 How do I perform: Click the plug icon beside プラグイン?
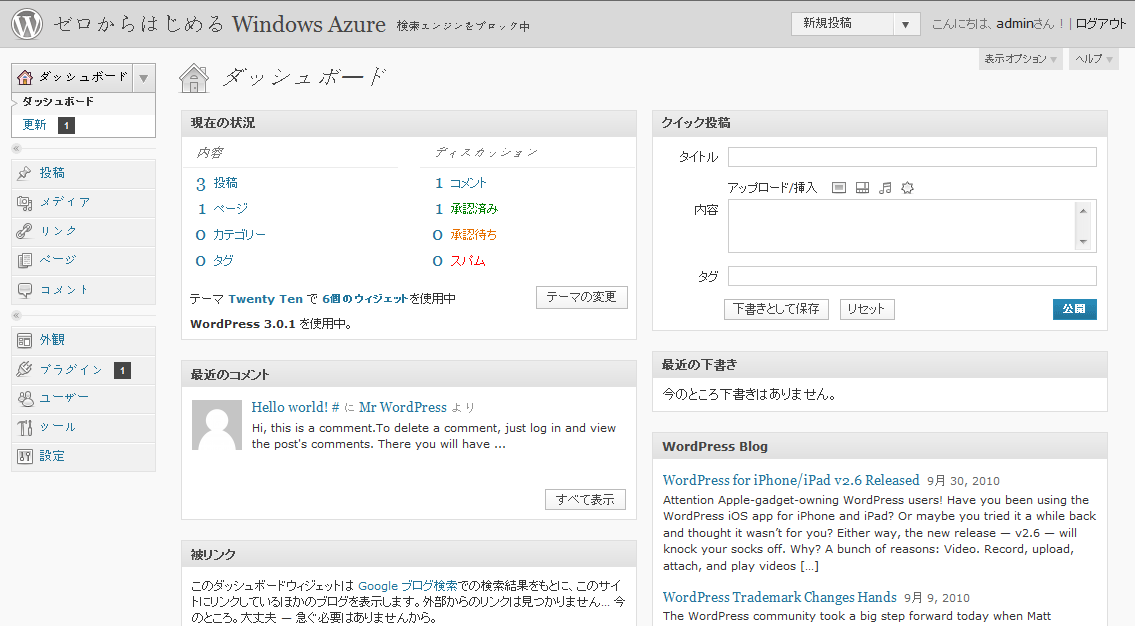(25, 369)
